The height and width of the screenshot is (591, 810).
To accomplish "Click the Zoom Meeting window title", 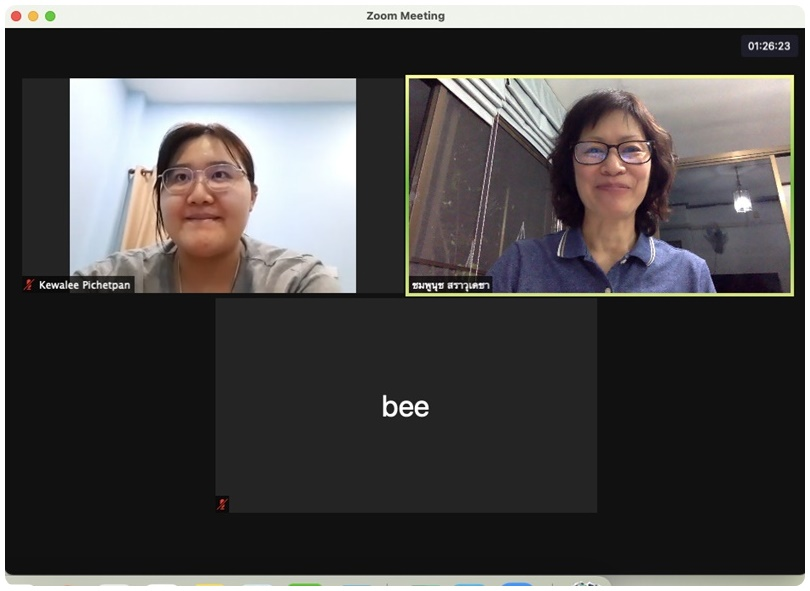I will 405,16.
